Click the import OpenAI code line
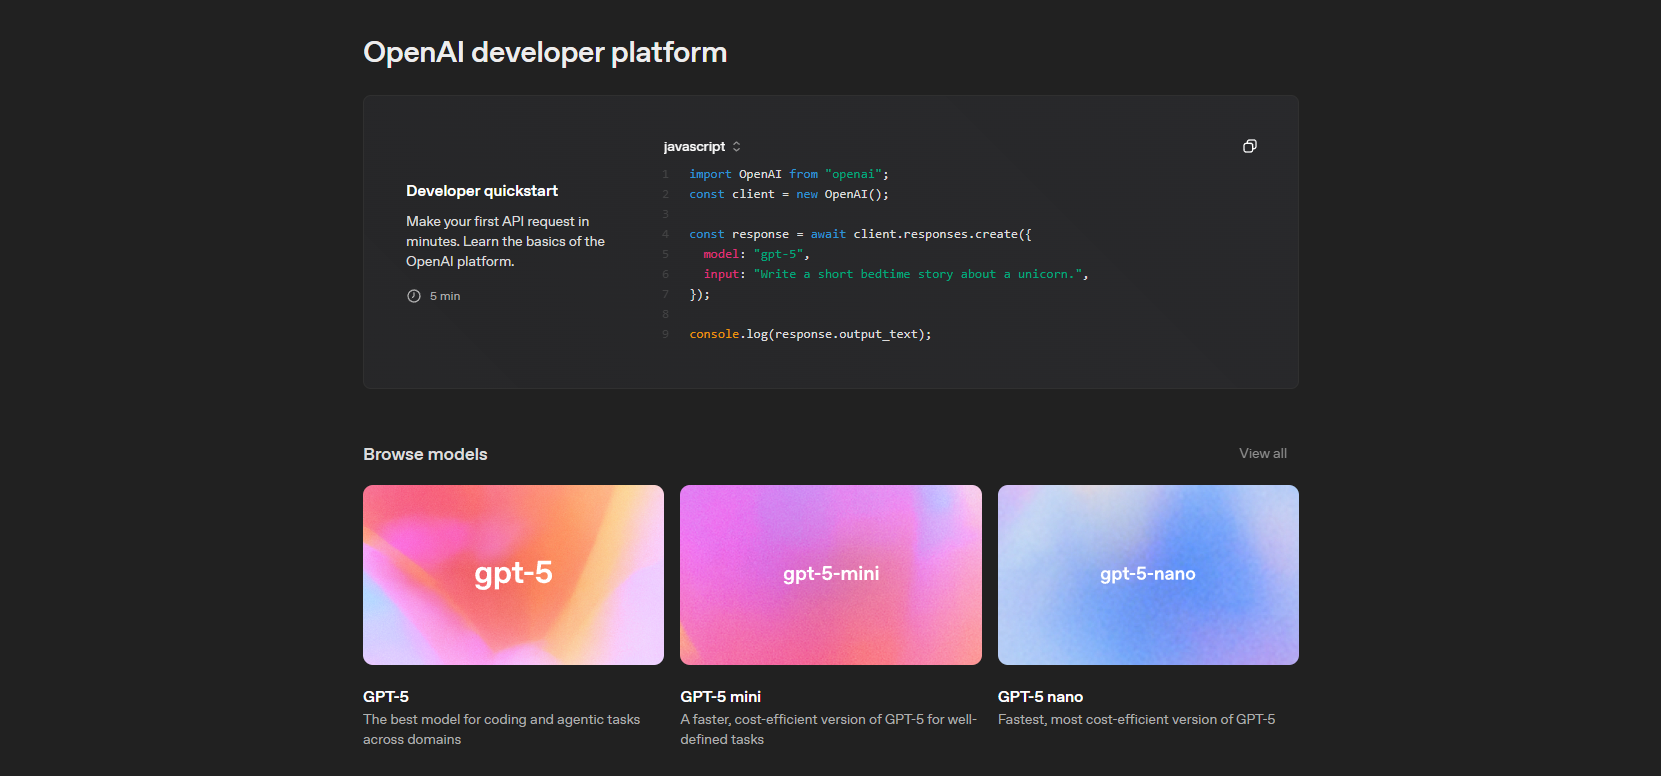Viewport: 1661px width, 776px height. tap(789, 174)
